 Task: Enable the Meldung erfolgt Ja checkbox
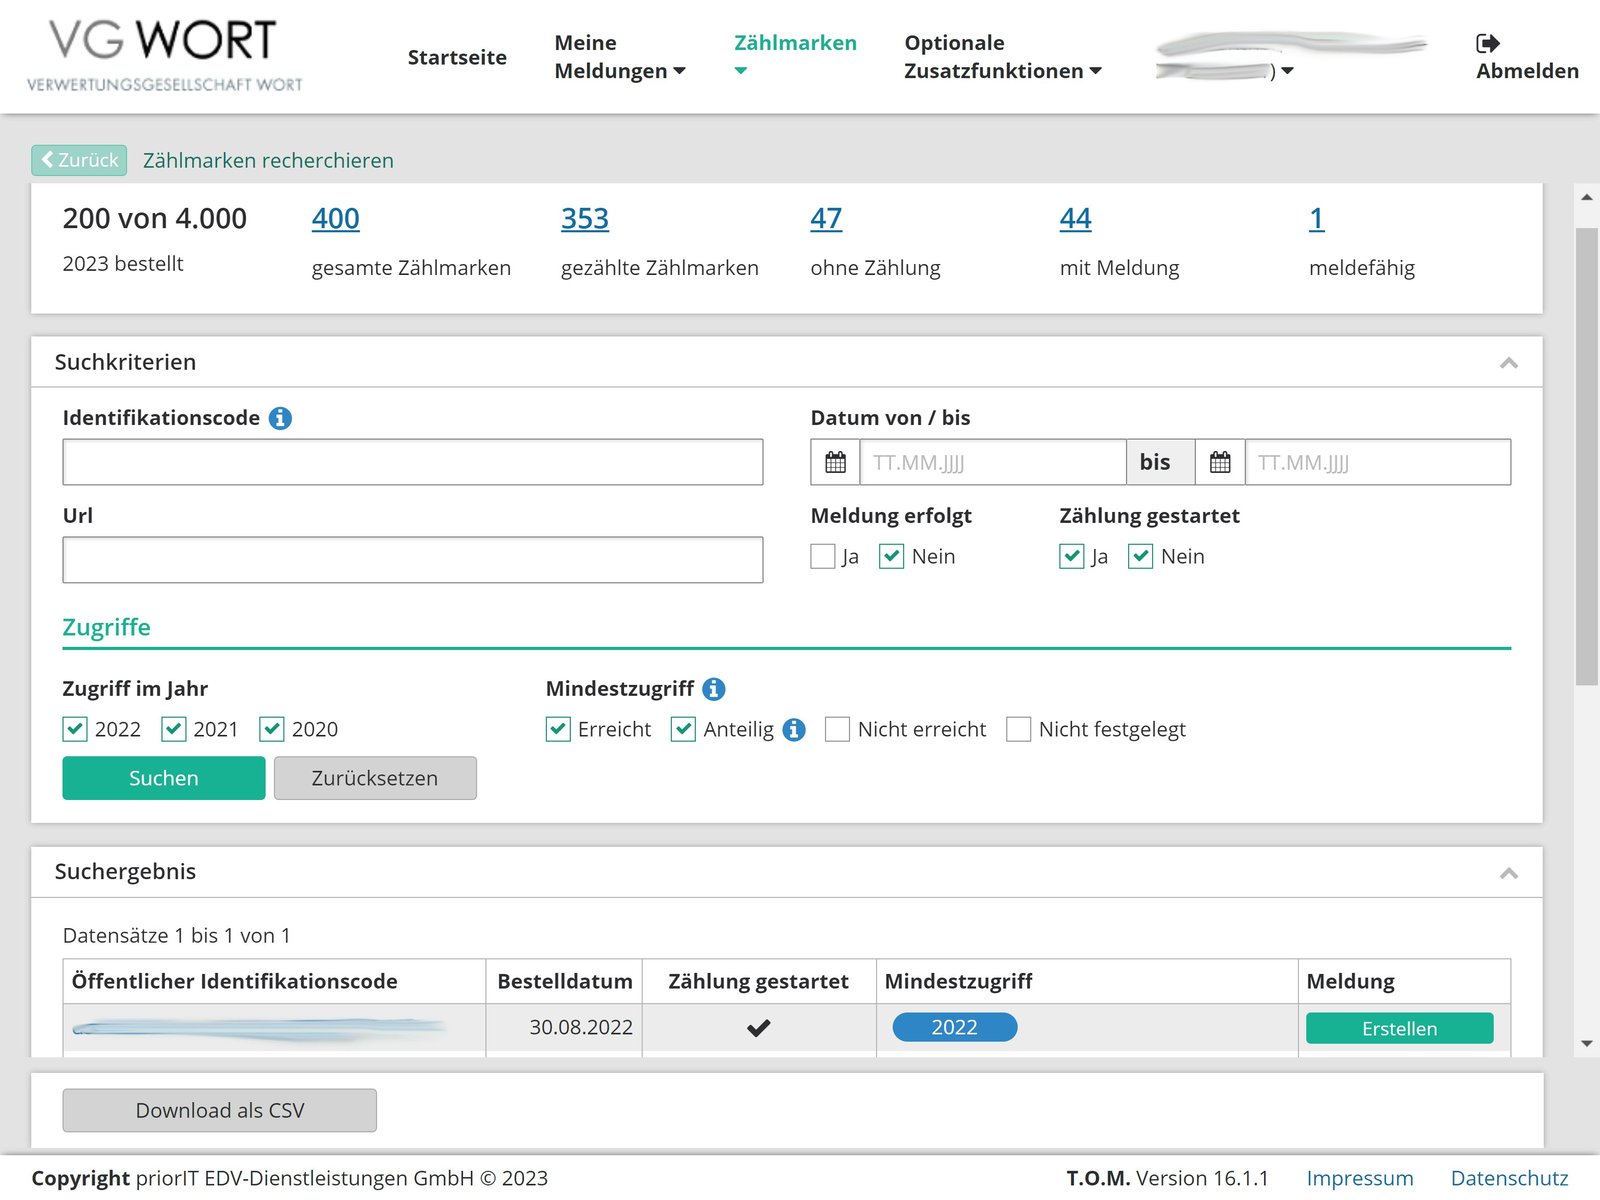tap(823, 556)
